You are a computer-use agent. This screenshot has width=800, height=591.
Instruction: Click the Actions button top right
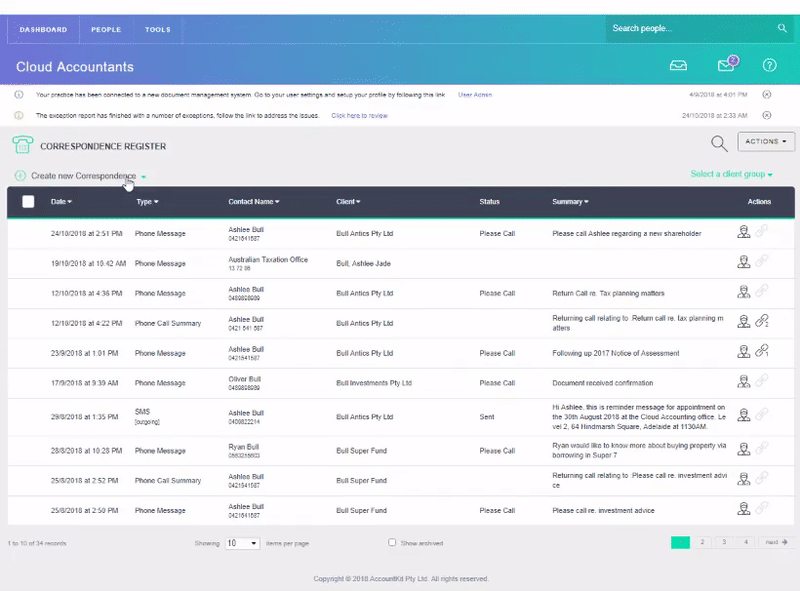click(x=764, y=142)
